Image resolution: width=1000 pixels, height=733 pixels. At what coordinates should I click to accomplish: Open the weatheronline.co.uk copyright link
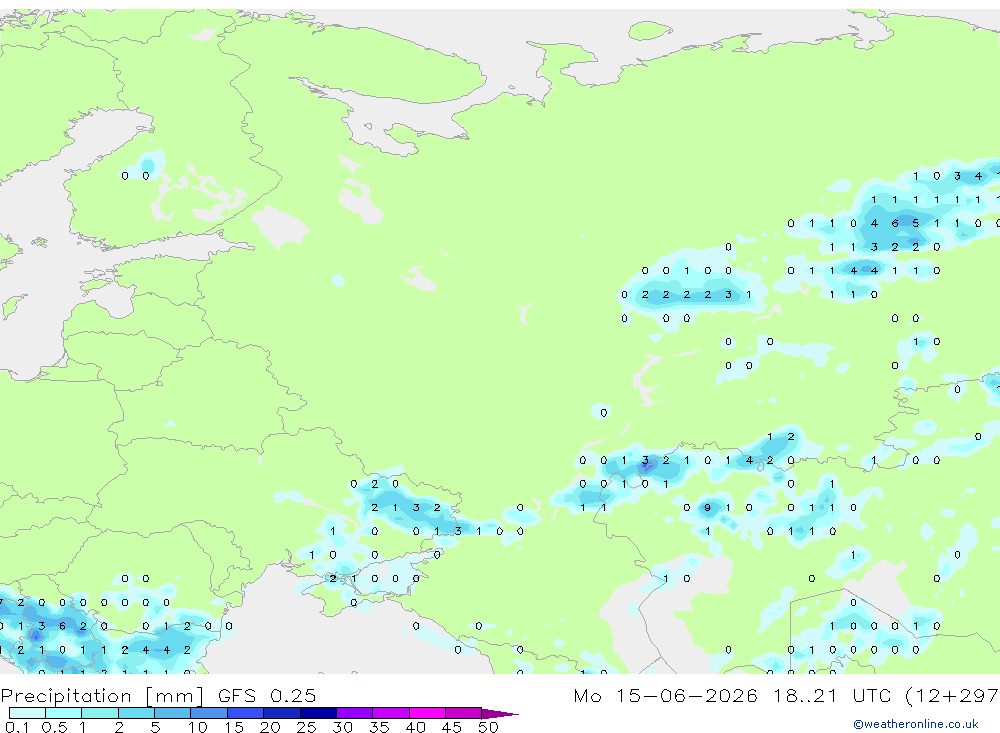pyautogui.click(x=916, y=724)
